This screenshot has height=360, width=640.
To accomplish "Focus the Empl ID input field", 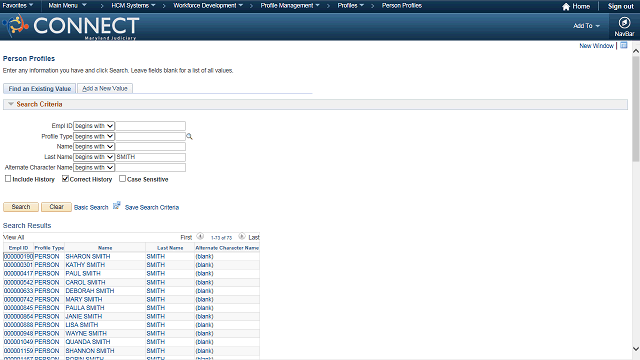I will (x=151, y=126).
